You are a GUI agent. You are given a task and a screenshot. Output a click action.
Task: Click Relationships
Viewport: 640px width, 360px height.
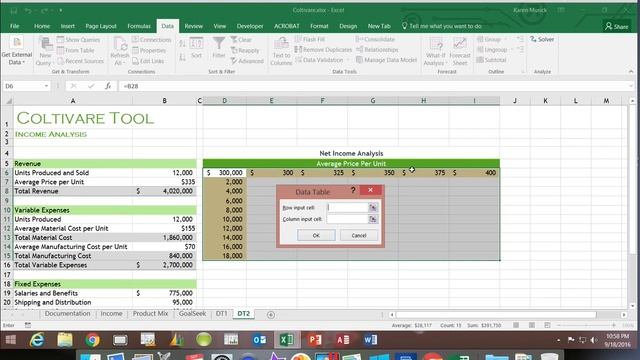(x=377, y=49)
